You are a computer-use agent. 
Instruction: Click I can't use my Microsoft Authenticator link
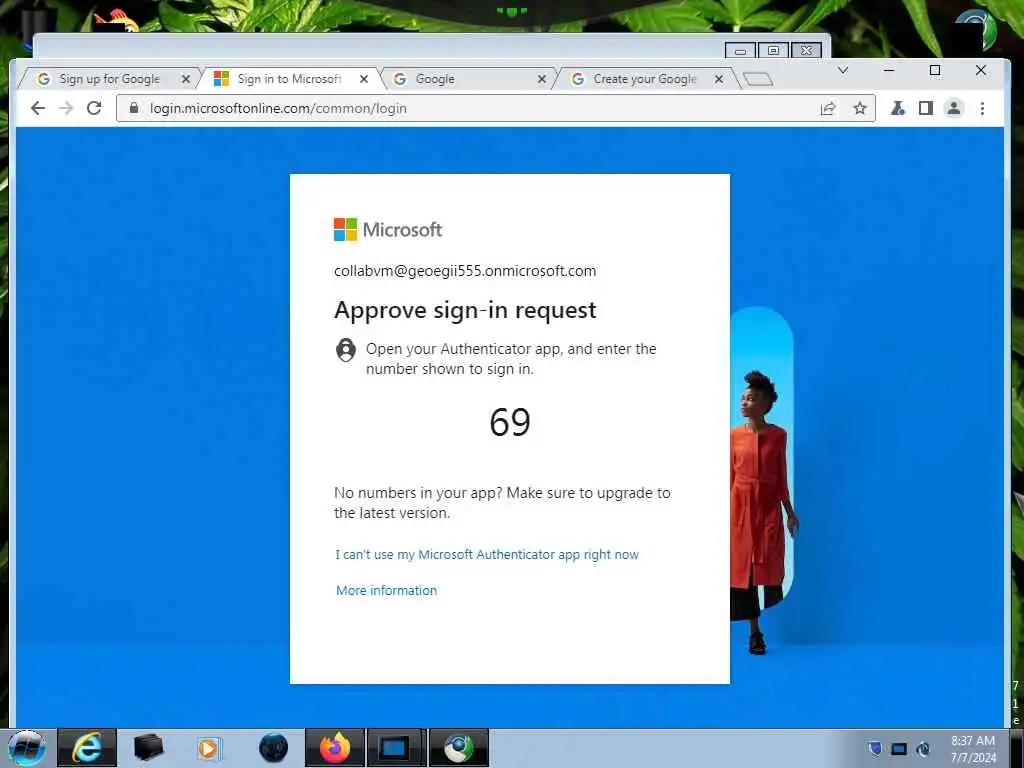pos(487,554)
